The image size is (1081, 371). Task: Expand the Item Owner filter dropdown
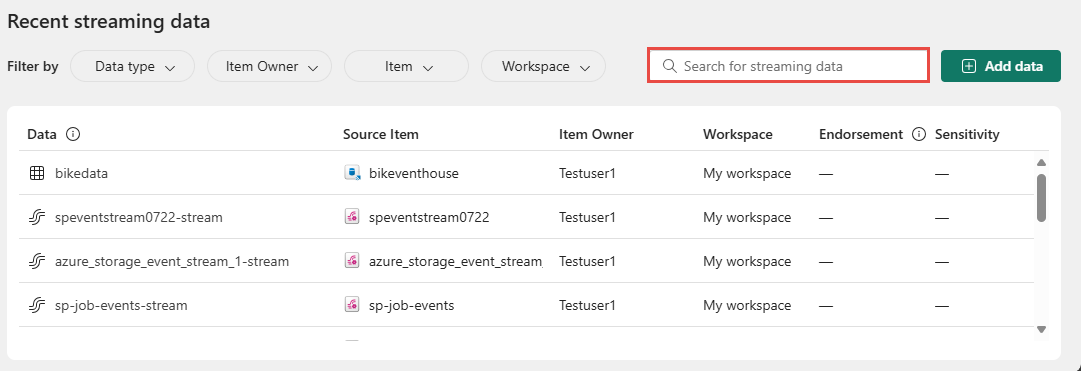(270, 66)
